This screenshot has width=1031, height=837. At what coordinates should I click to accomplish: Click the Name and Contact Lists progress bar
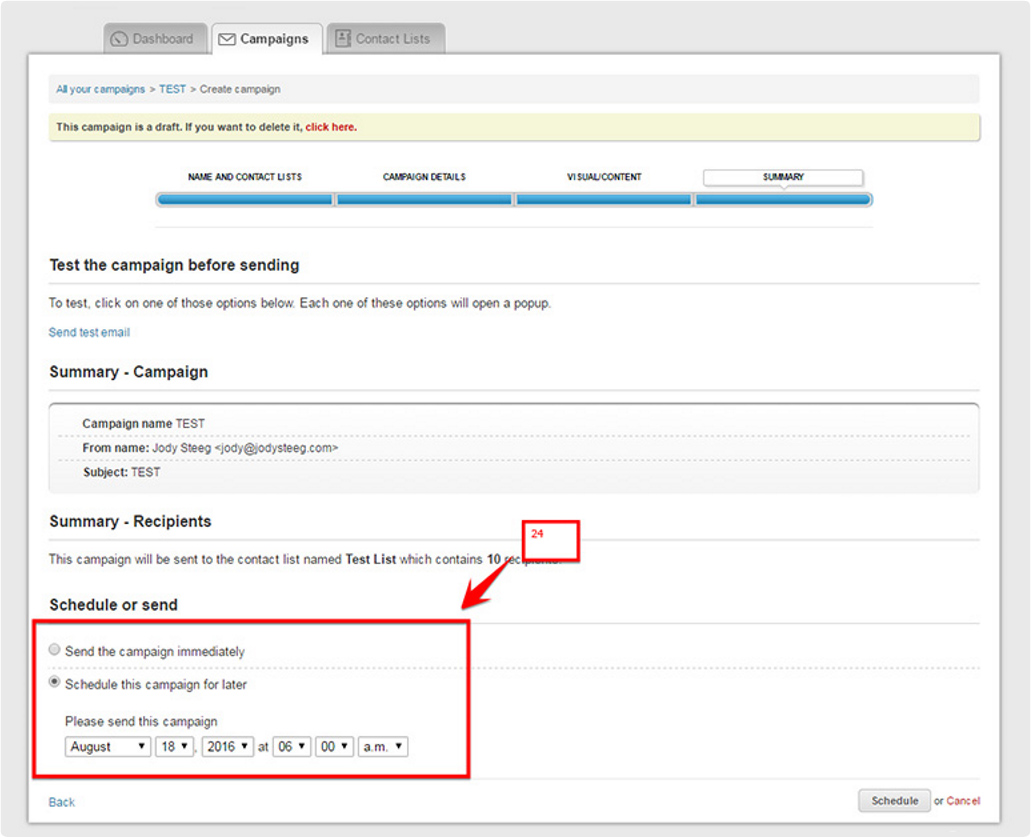(x=245, y=199)
